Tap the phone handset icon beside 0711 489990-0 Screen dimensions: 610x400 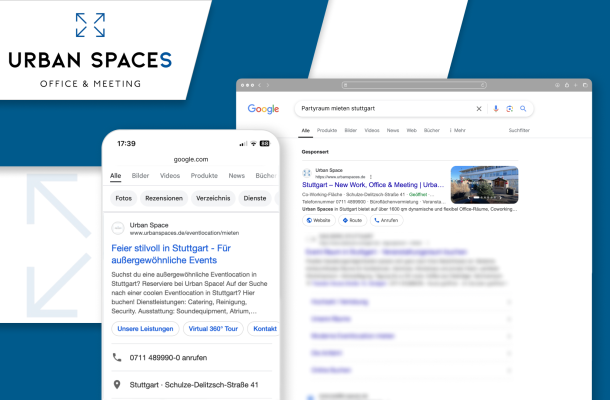coord(117,357)
